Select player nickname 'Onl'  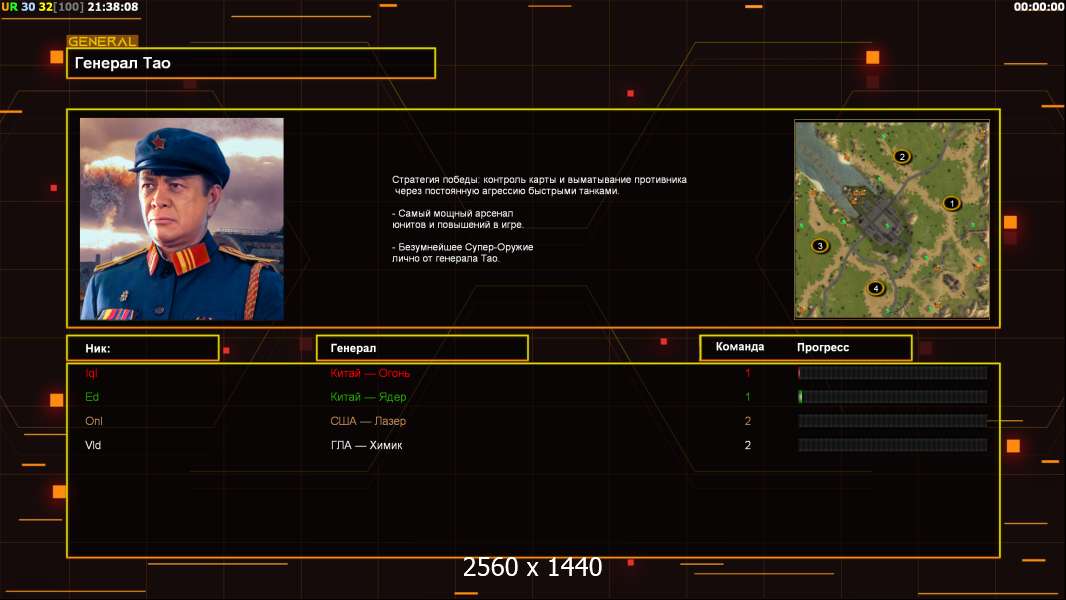(94, 421)
